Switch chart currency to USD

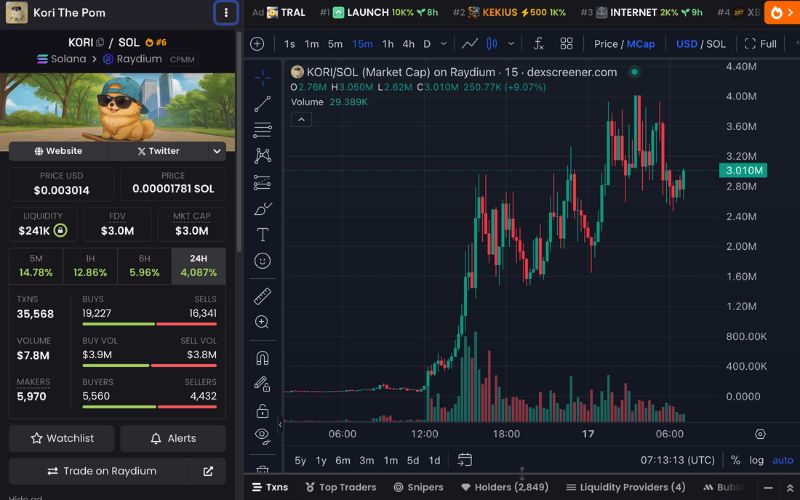click(x=686, y=44)
